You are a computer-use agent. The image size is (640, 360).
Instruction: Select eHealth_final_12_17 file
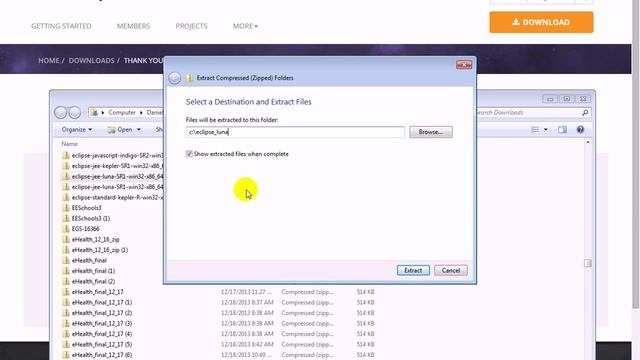[x=97, y=292]
